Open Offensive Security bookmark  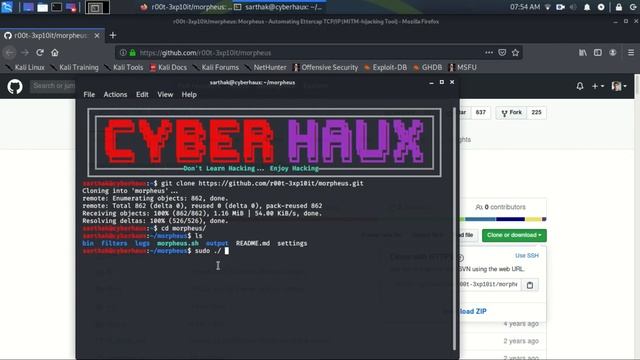[x=325, y=67]
